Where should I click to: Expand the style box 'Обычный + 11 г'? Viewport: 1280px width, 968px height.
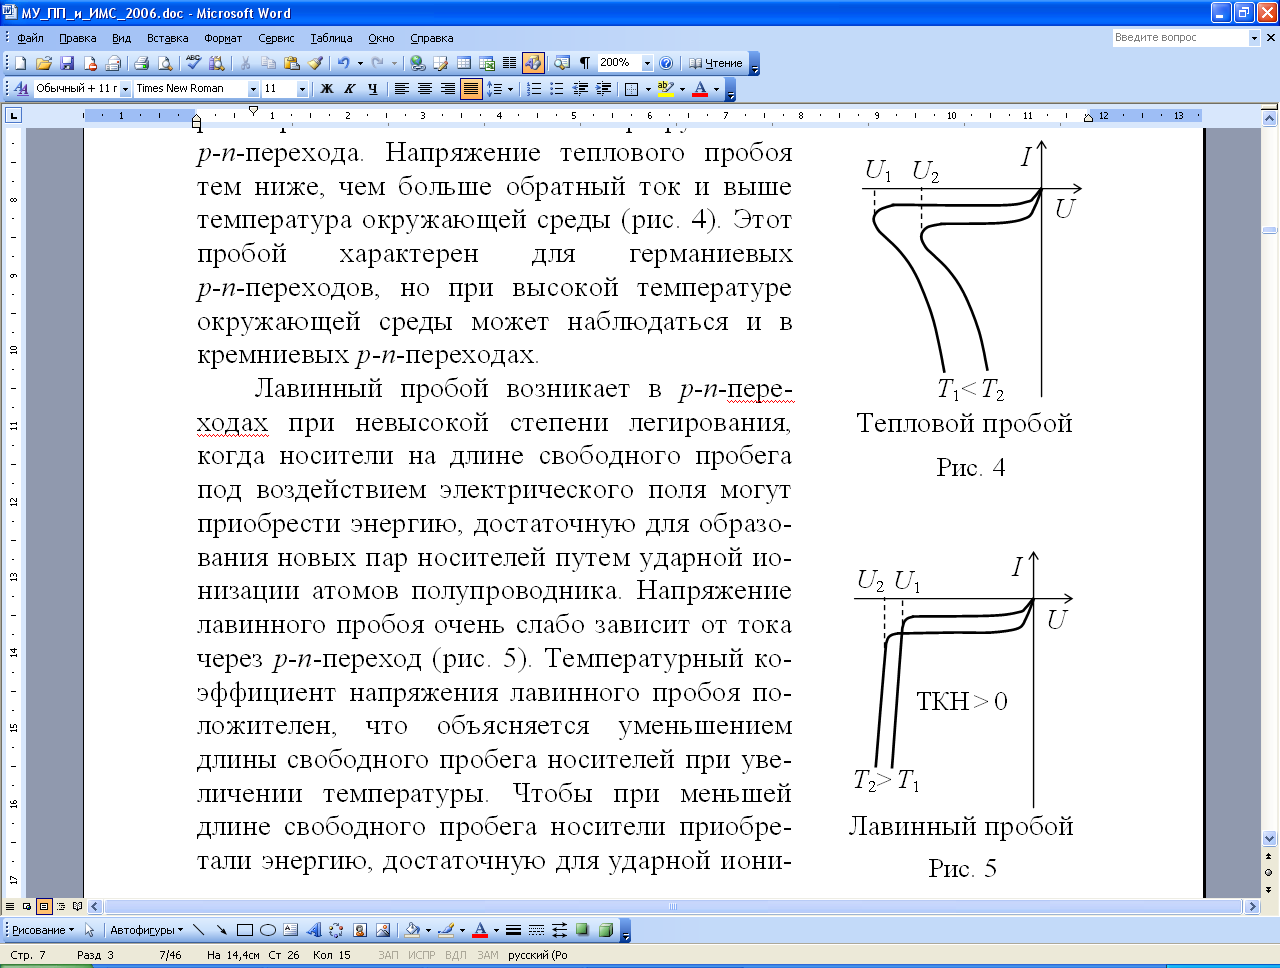pos(125,89)
